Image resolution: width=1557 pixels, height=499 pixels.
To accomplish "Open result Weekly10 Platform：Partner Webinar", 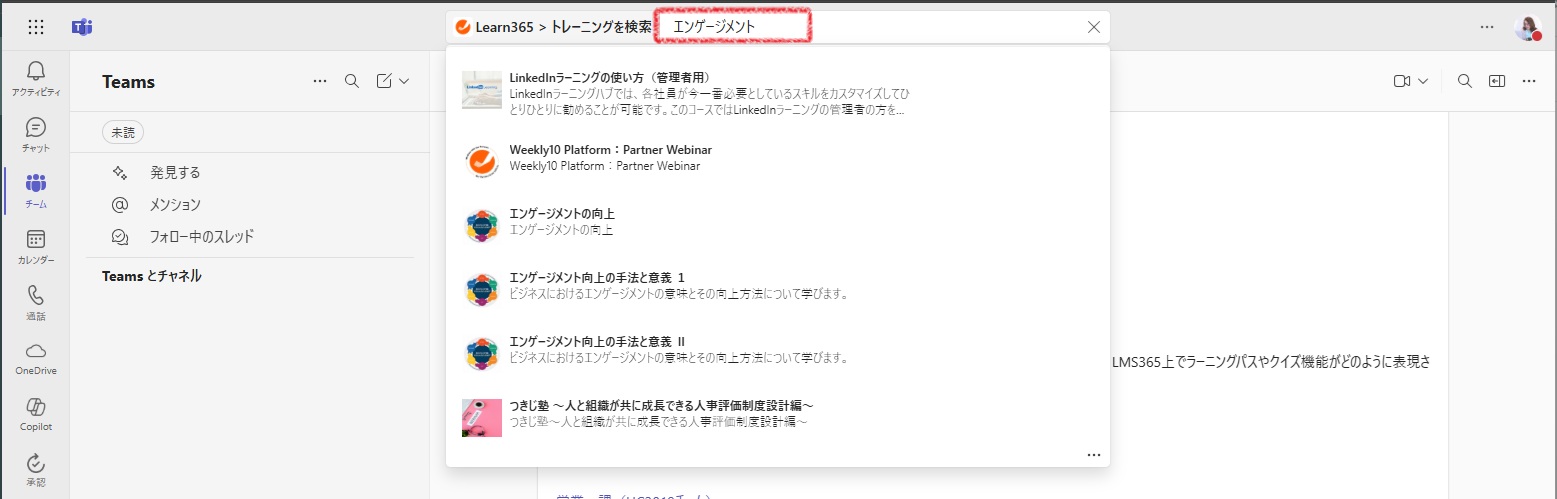I will [778, 158].
